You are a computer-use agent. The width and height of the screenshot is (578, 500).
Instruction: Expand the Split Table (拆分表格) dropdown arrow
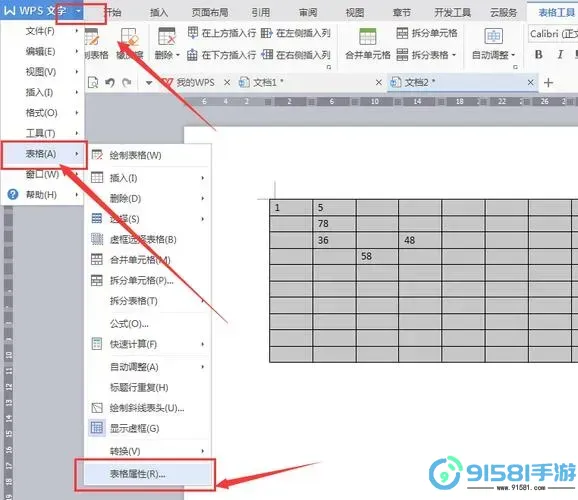click(x=454, y=55)
